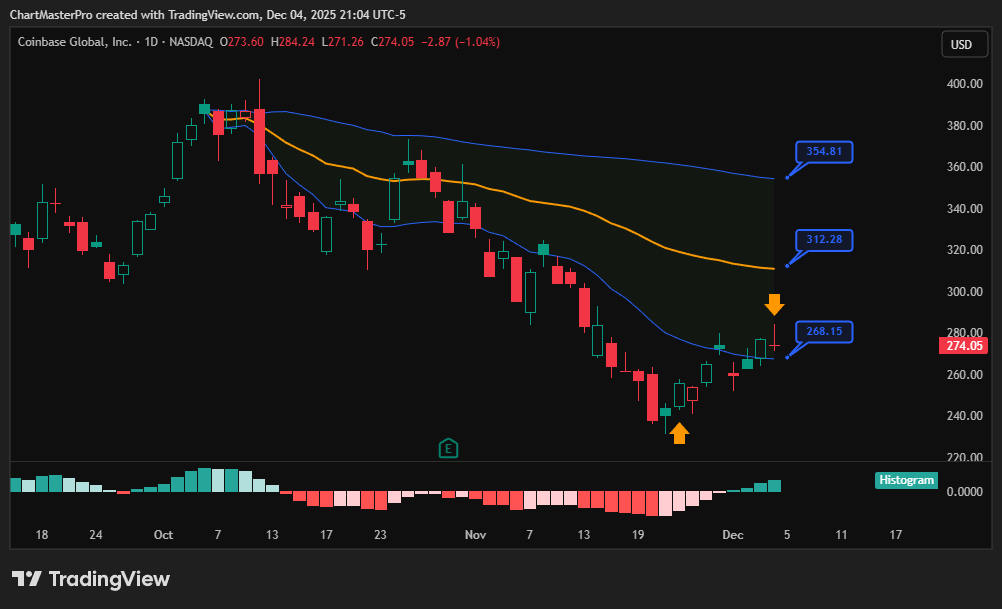Screen dimensions: 1002x609
Task: Click the Dec date axis label
Action: tap(733, 535)
